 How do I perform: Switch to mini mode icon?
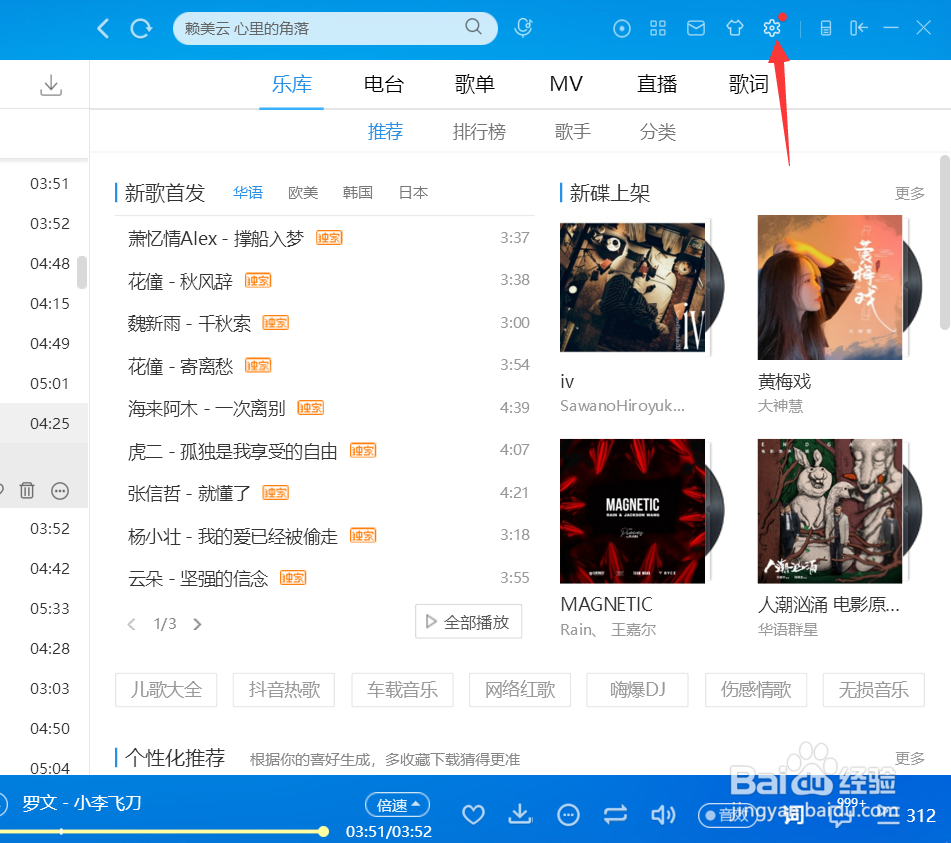pyautogui.click(x=825, y=28)
